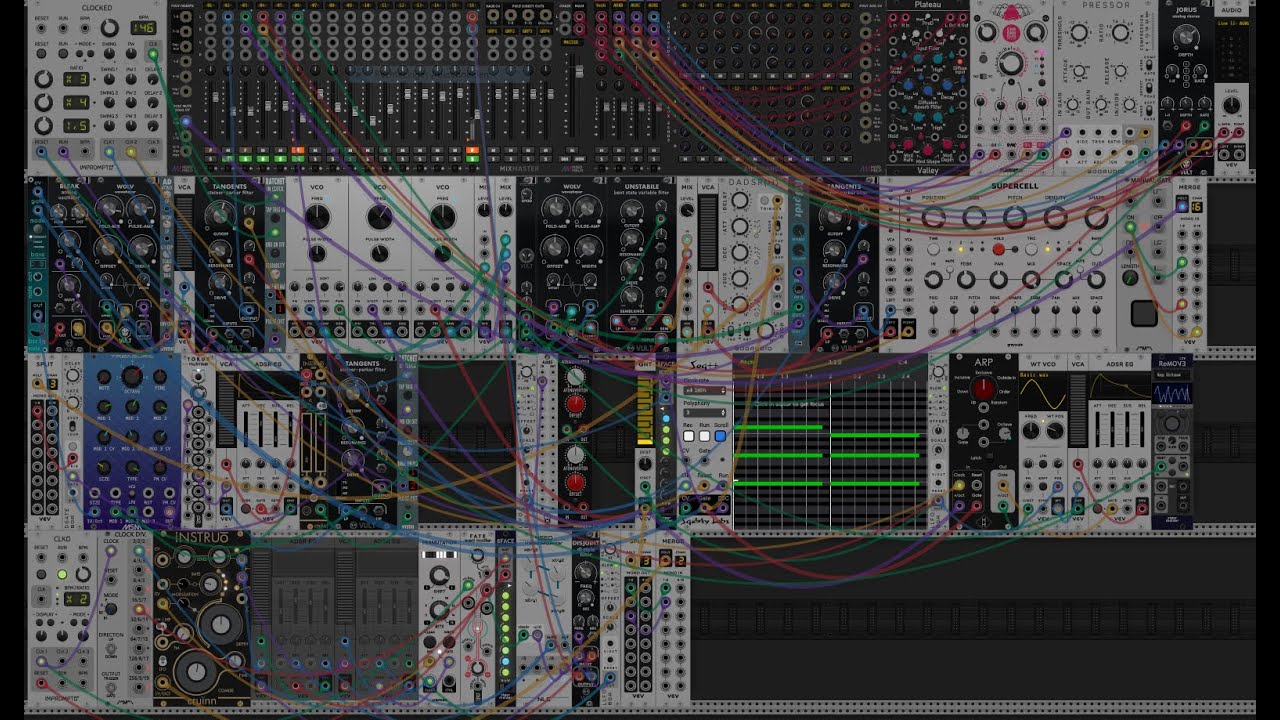The width and height of the screenshot is (1280, 720).
Task: Toggle solo on MixMaster track 02
Action: click(226, 158)
